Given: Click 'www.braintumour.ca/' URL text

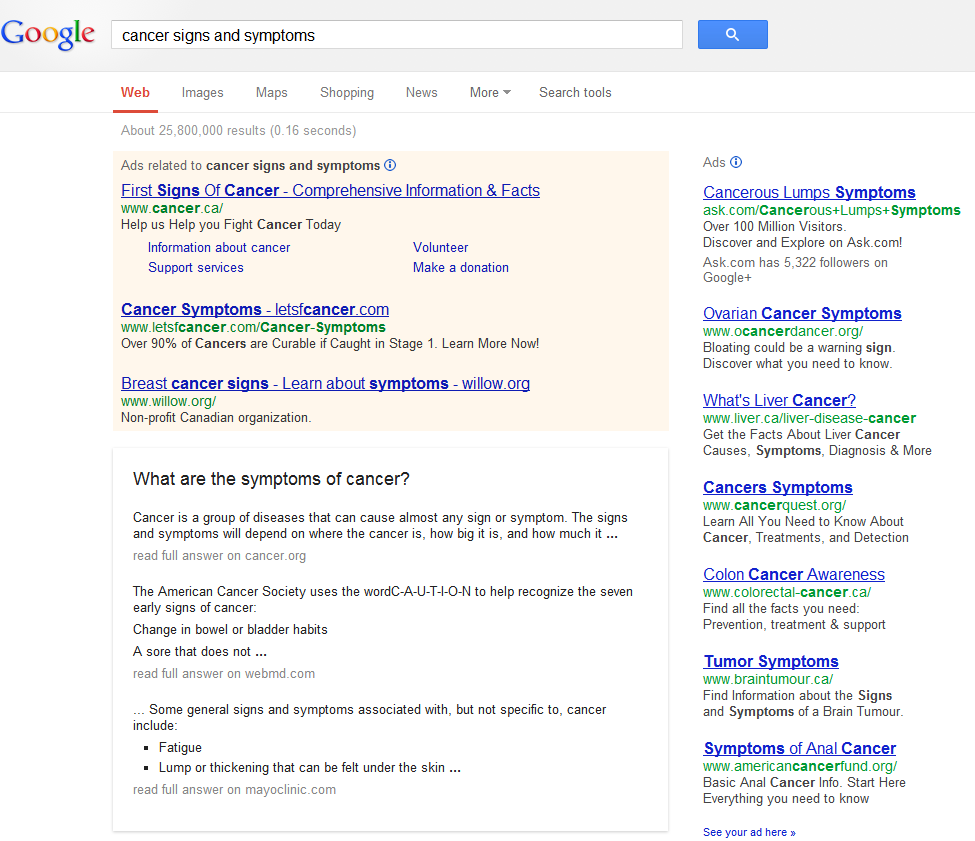Looking at the screenshot, I should [x=768, y=679].
